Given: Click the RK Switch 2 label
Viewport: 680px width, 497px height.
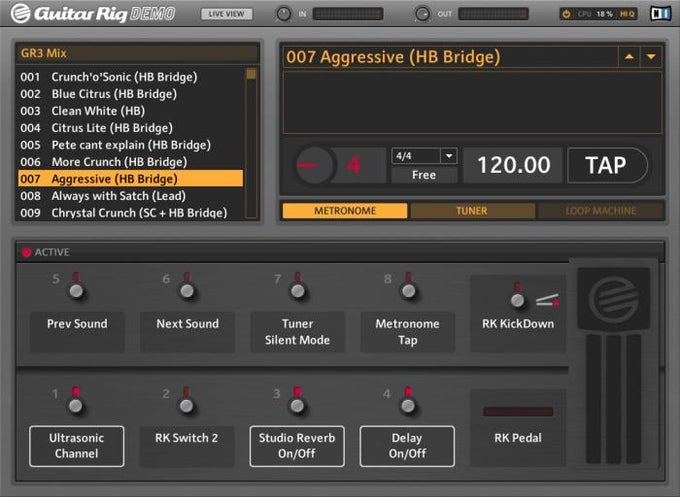Looking at the screenshot, I should (x=187, y=446).
